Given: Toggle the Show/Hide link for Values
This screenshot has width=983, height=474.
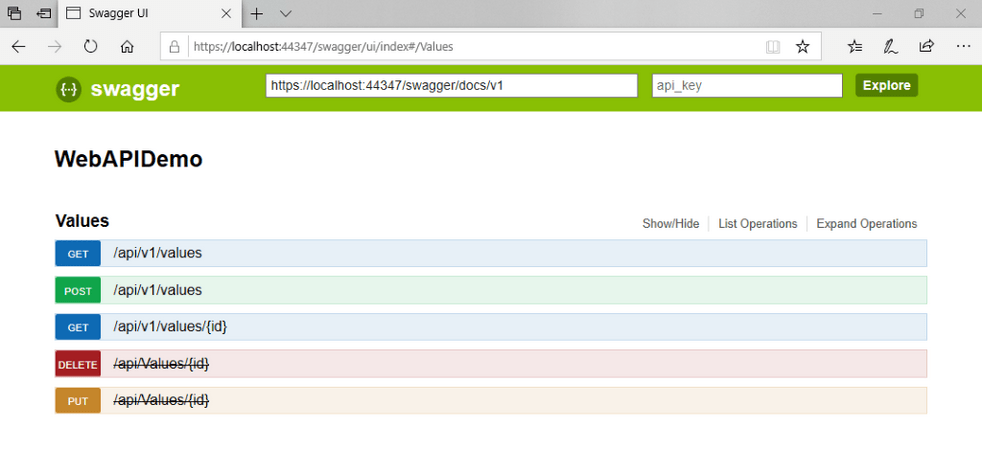Looking at the screenshot, I should [x=670, y=224].
